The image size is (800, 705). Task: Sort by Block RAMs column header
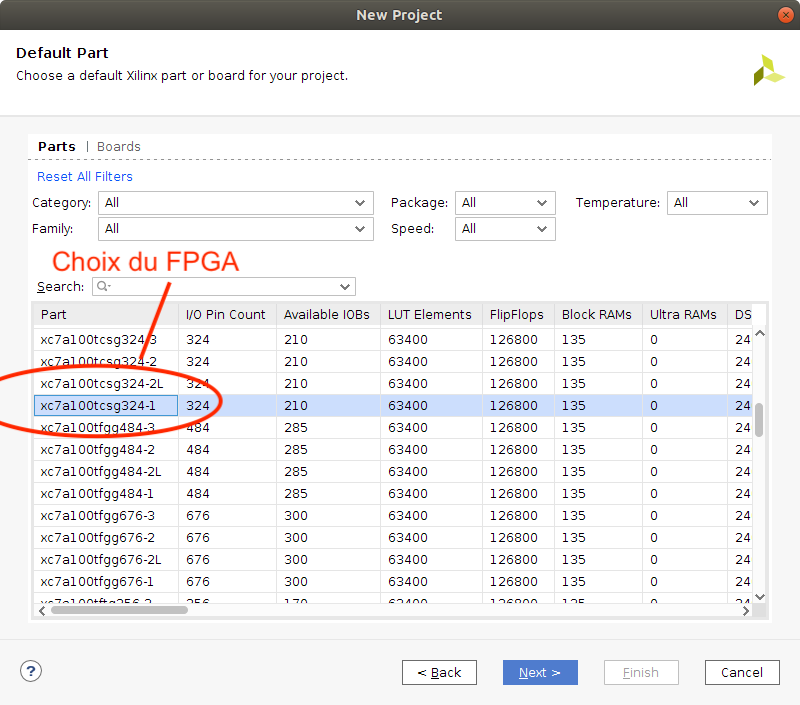pyautogui.click(x=598, y=315)
